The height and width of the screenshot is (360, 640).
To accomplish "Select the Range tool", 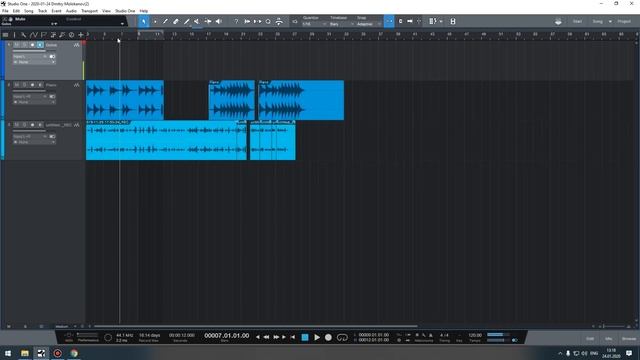I will [x=155, y=21].
